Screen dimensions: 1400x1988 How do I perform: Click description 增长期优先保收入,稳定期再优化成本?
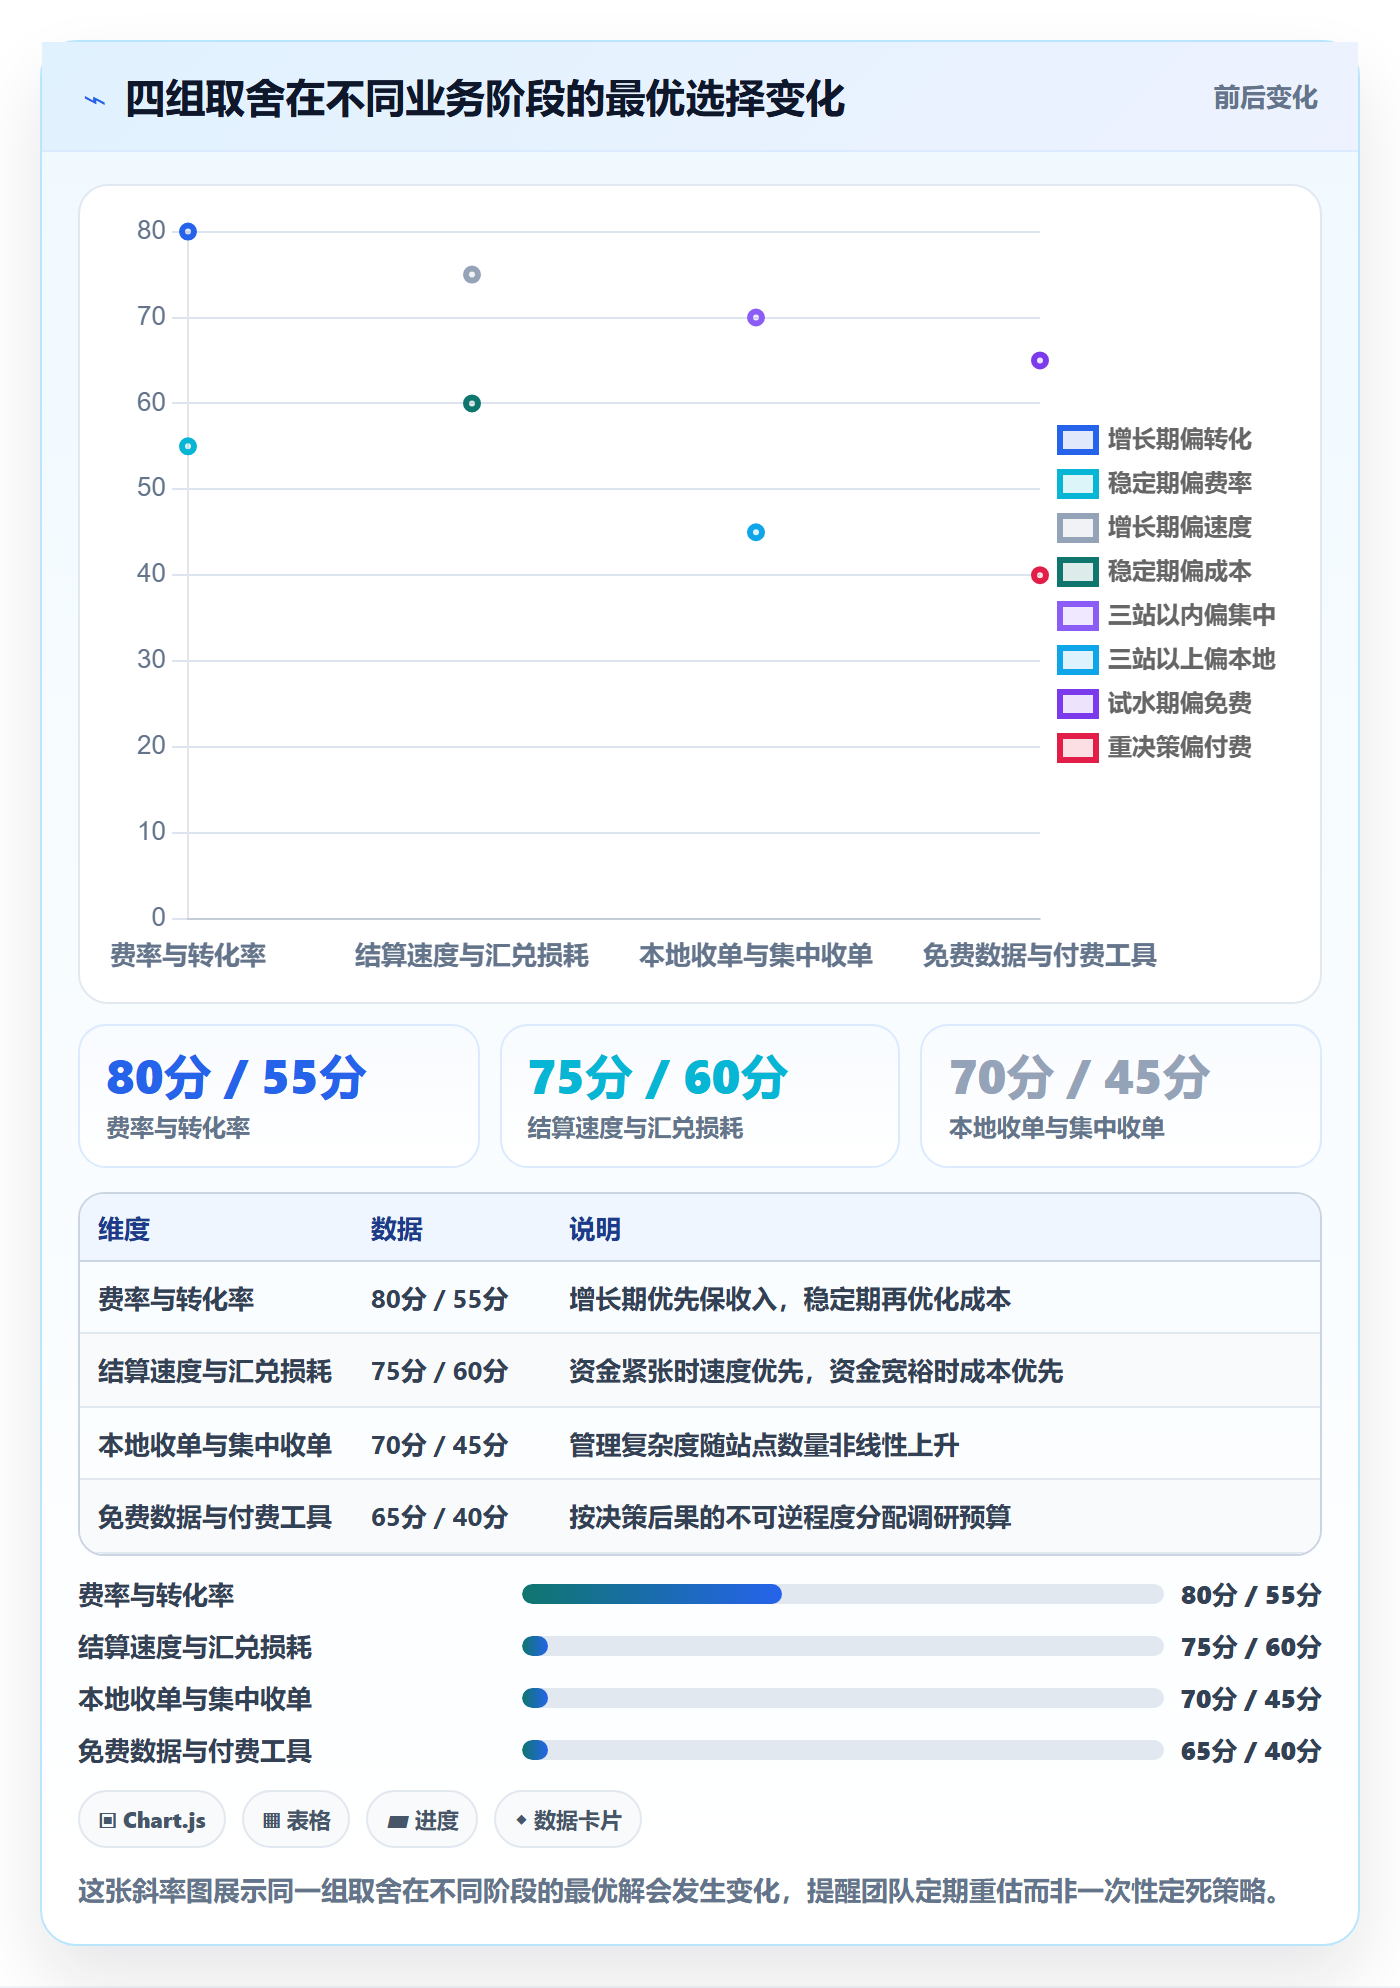click(x=790, y=1299)
